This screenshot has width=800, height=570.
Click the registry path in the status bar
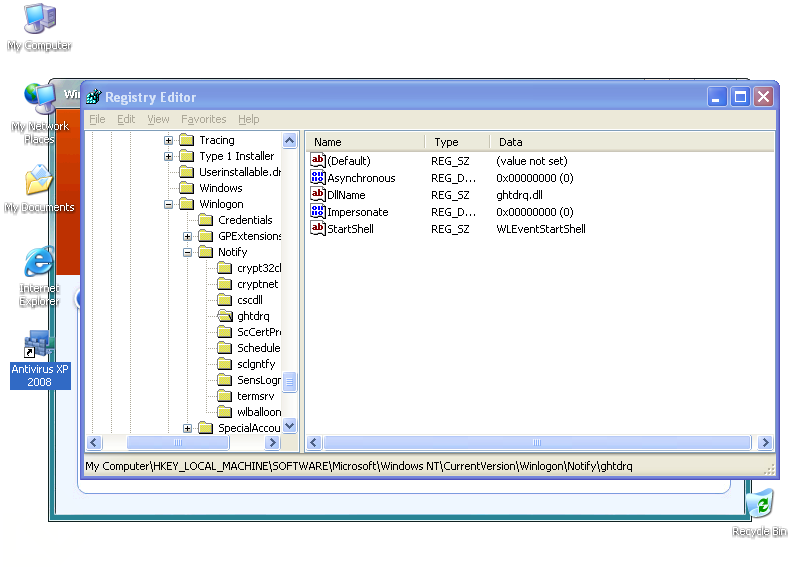359,466
